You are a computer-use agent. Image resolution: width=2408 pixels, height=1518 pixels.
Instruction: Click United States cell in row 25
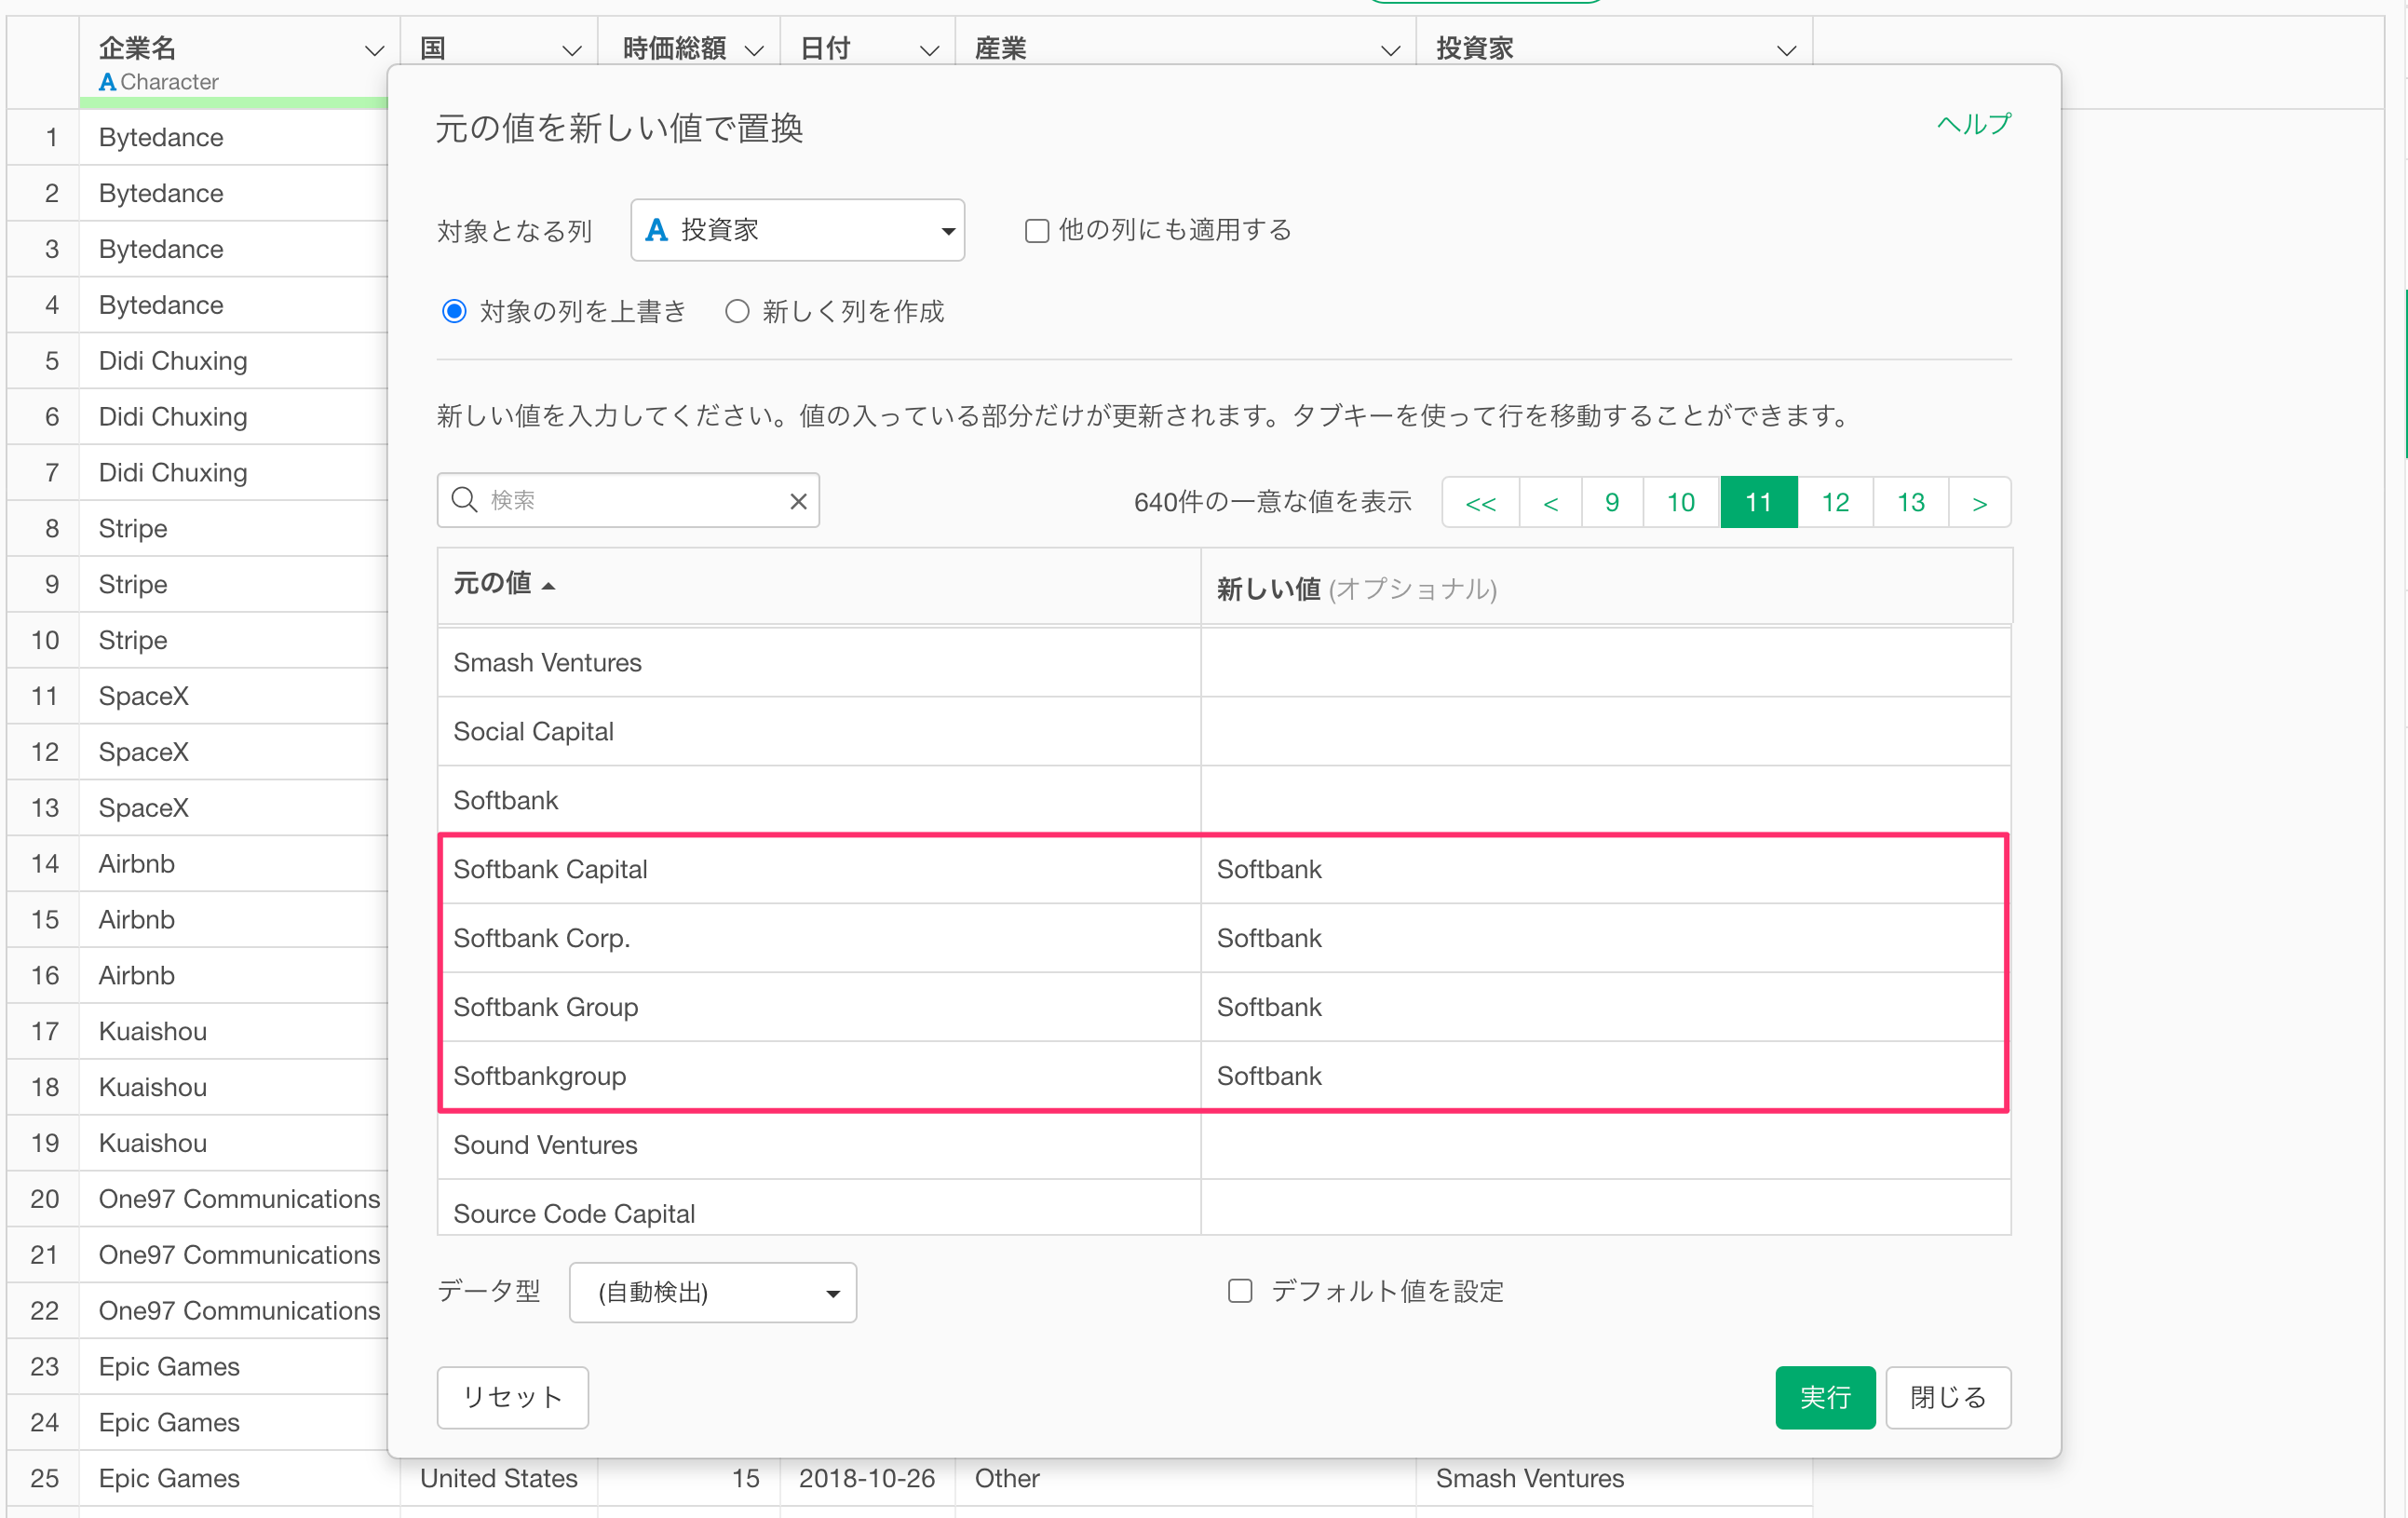(x=499, y=1478)
